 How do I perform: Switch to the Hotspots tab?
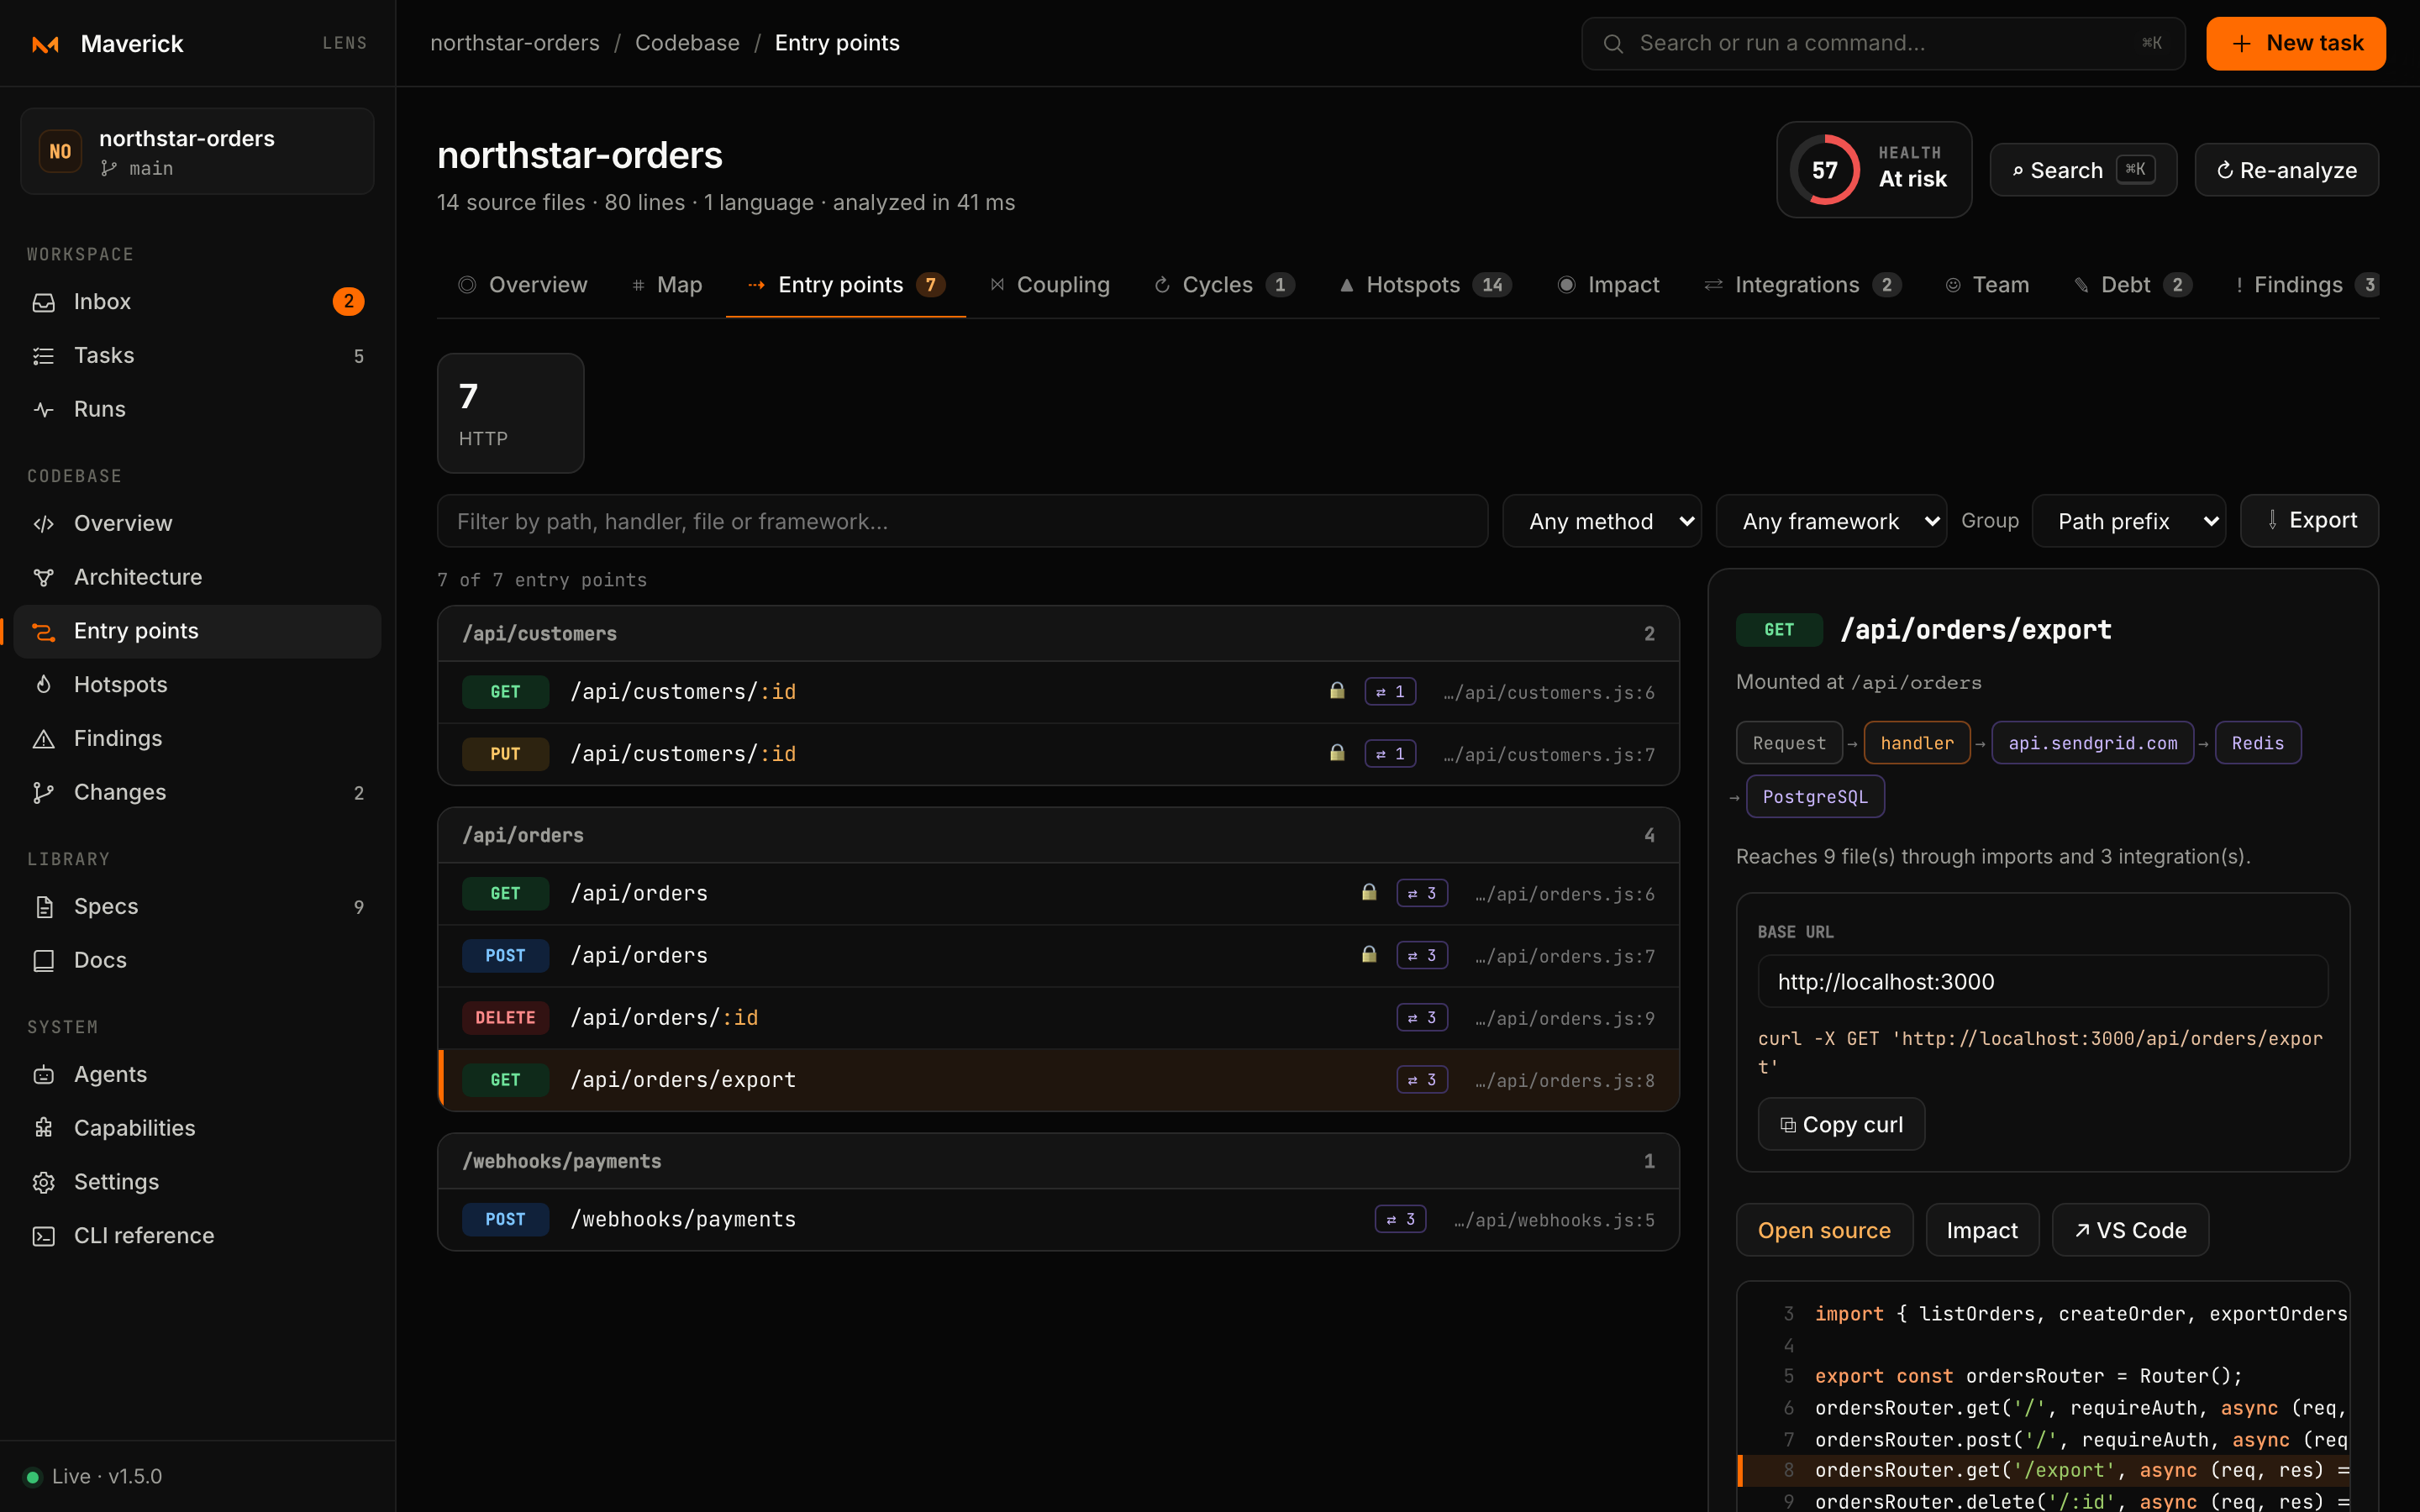pyautogui.click(x=1425, y=285)
